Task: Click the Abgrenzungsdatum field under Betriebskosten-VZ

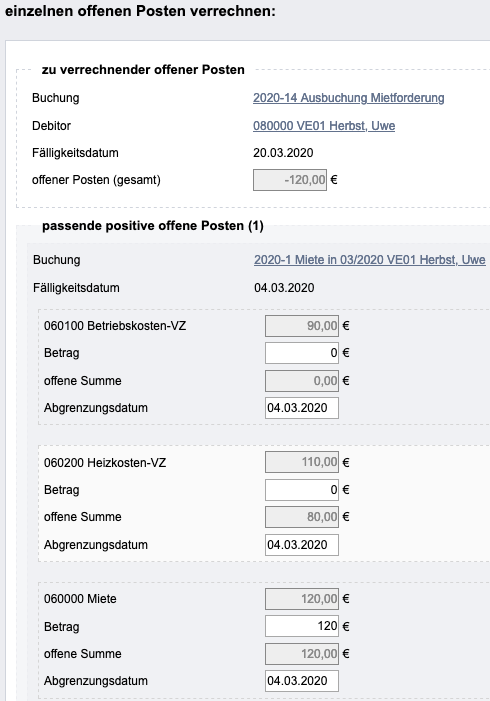Action: [302, 408]
